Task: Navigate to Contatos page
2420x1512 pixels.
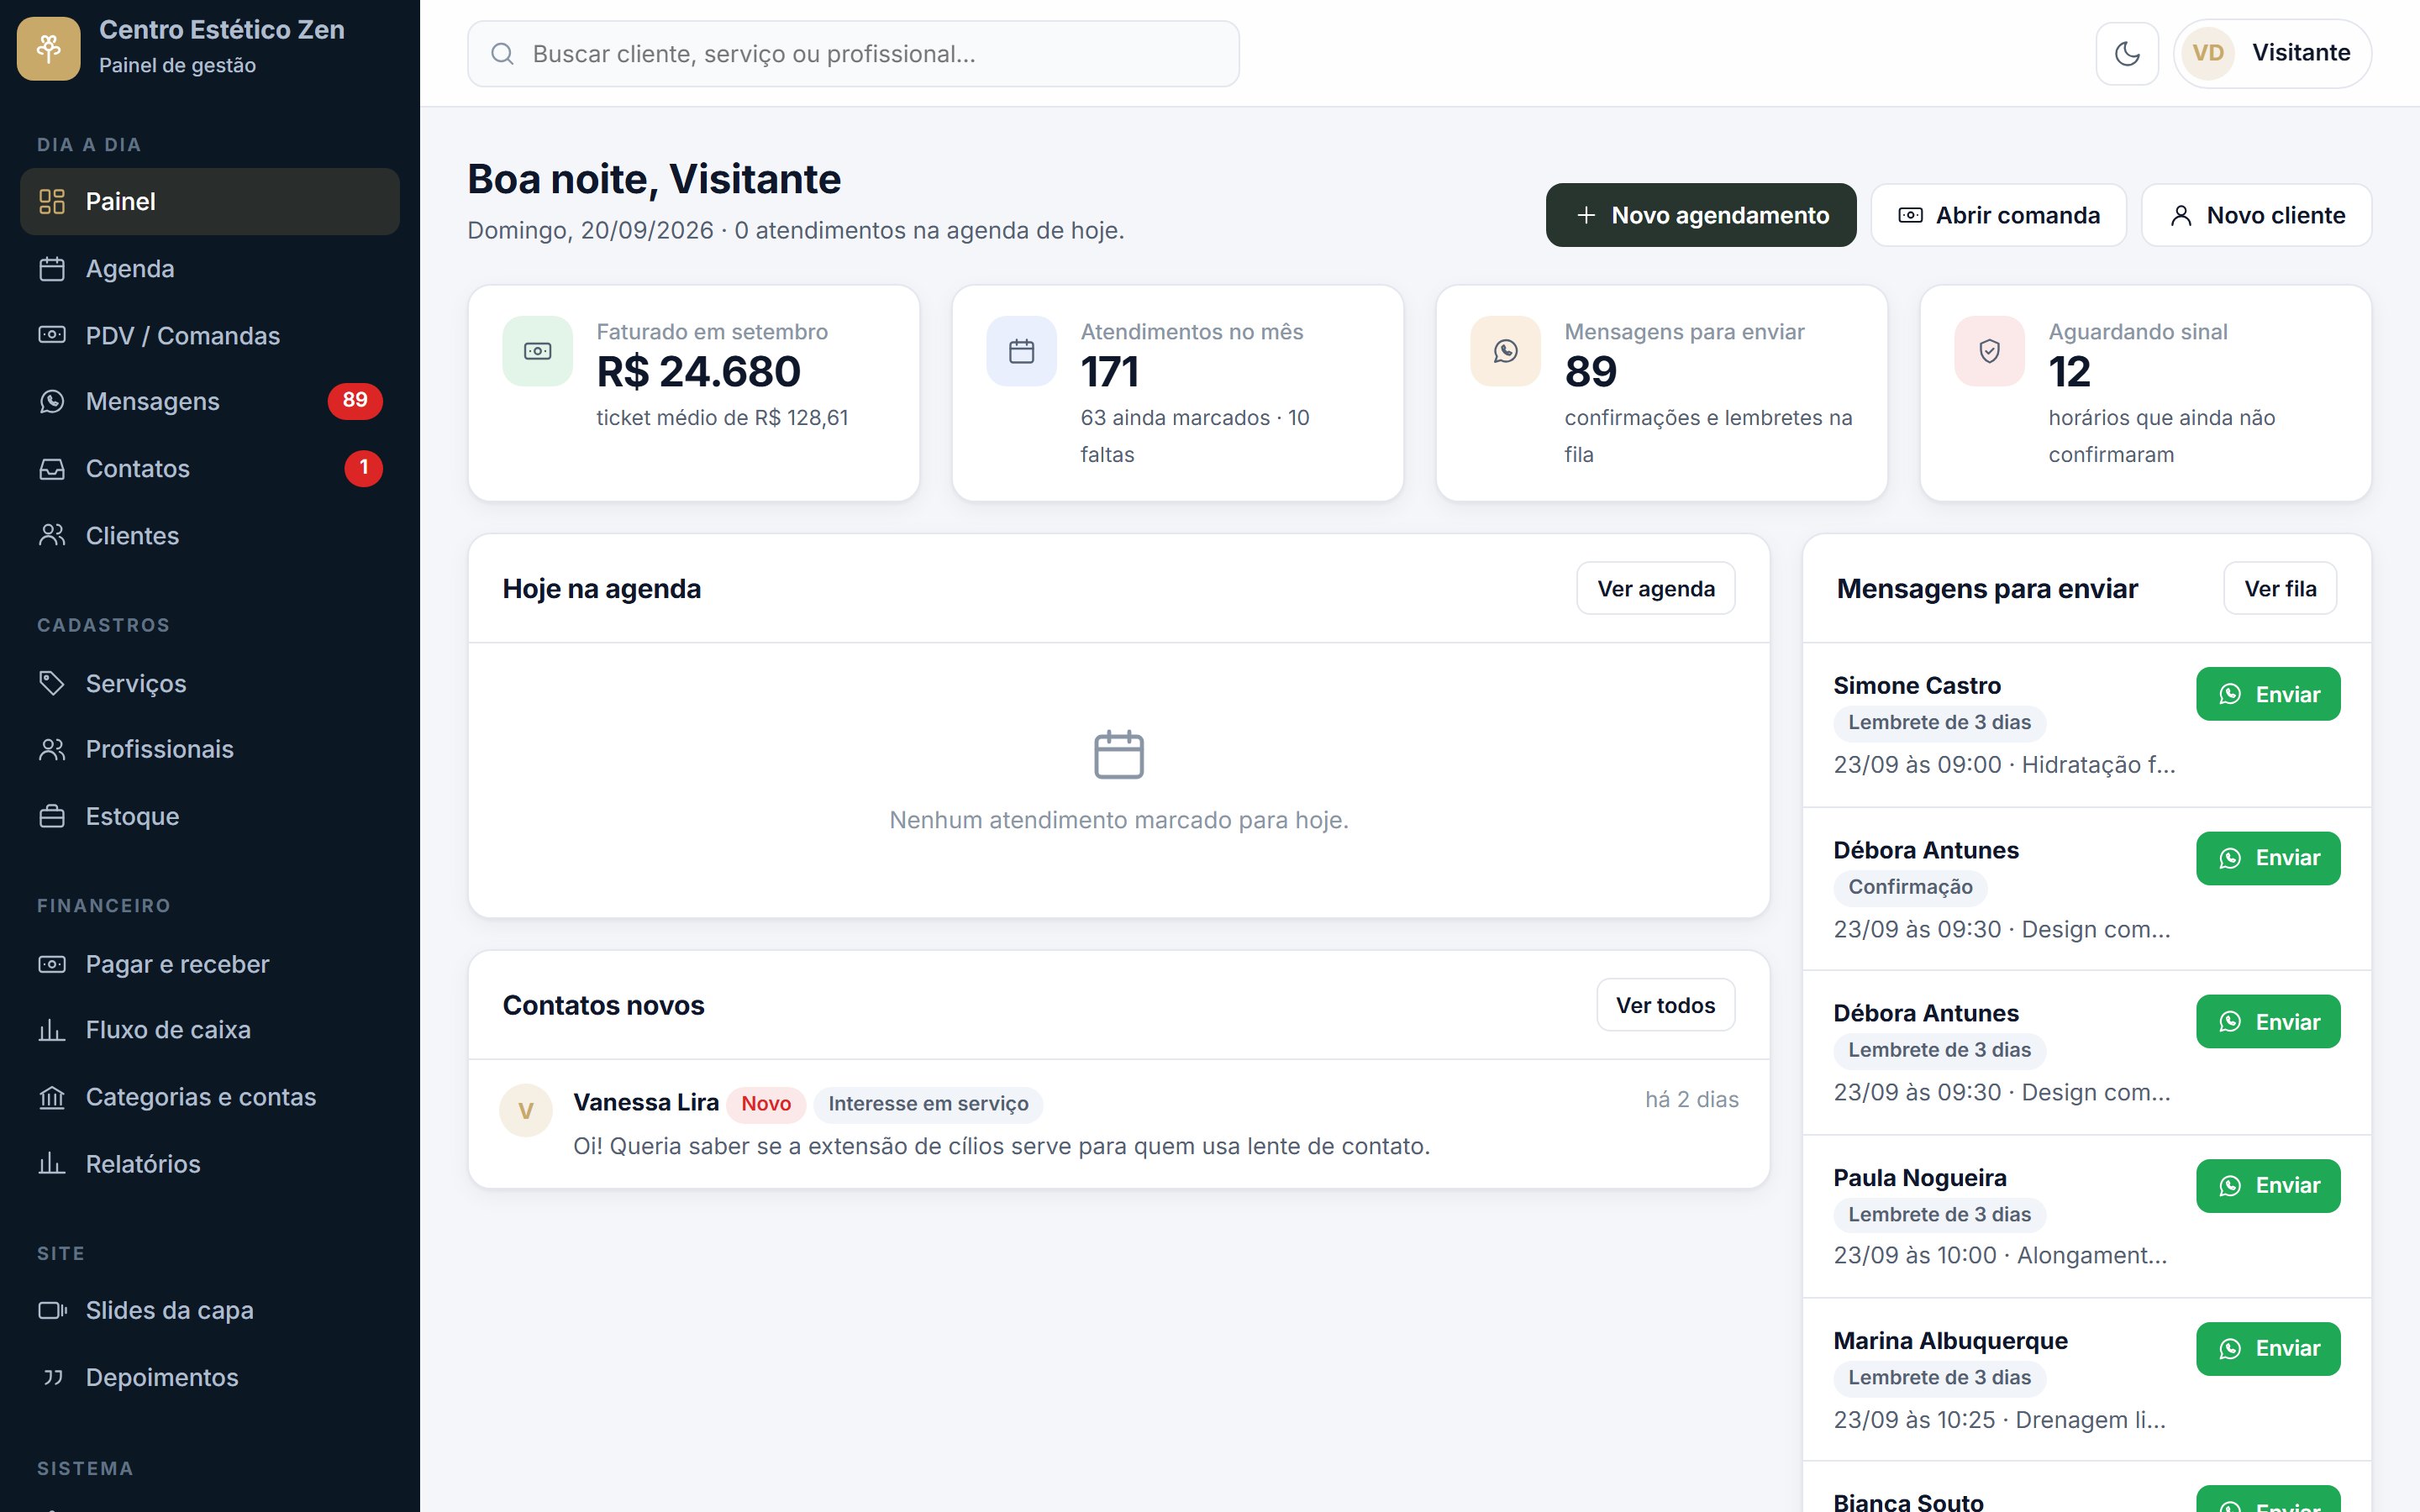Action: coord(210,469)
